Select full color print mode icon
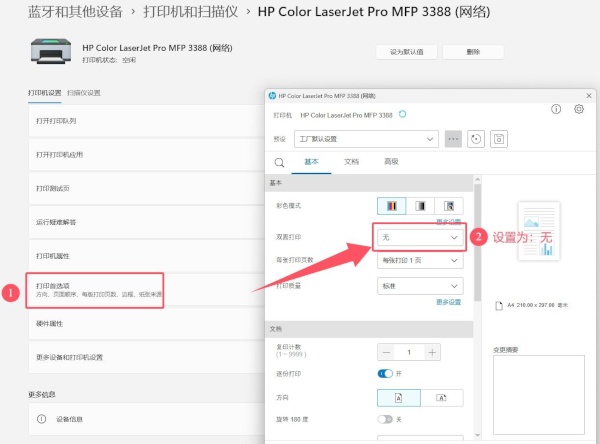This screenshot has width=600, height=444. pyautogui.click(x=391, y=206)
